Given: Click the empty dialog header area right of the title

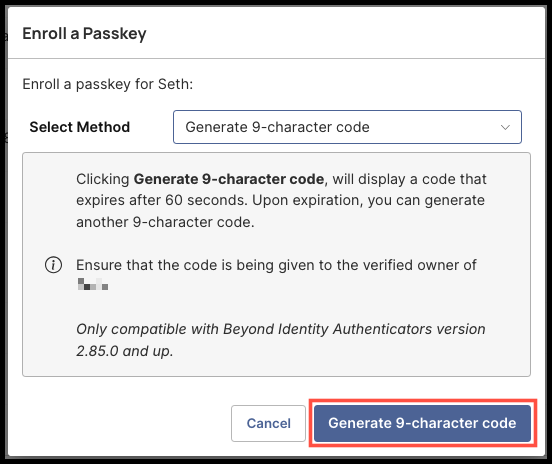Looking at the screenshot, I should click(345, 34).
